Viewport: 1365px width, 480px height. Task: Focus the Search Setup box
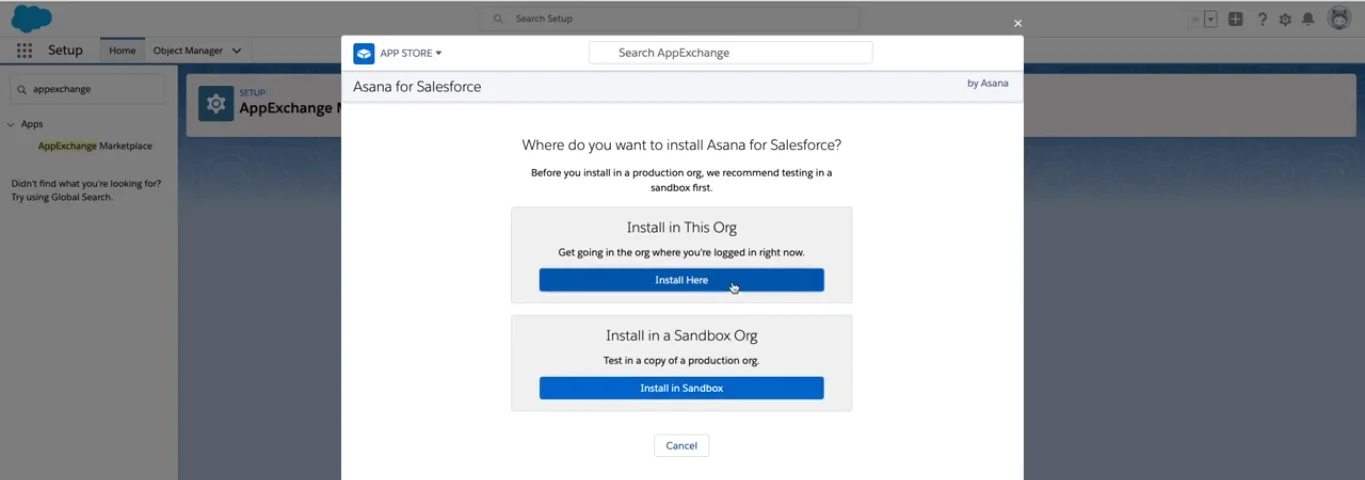(669, 18)
